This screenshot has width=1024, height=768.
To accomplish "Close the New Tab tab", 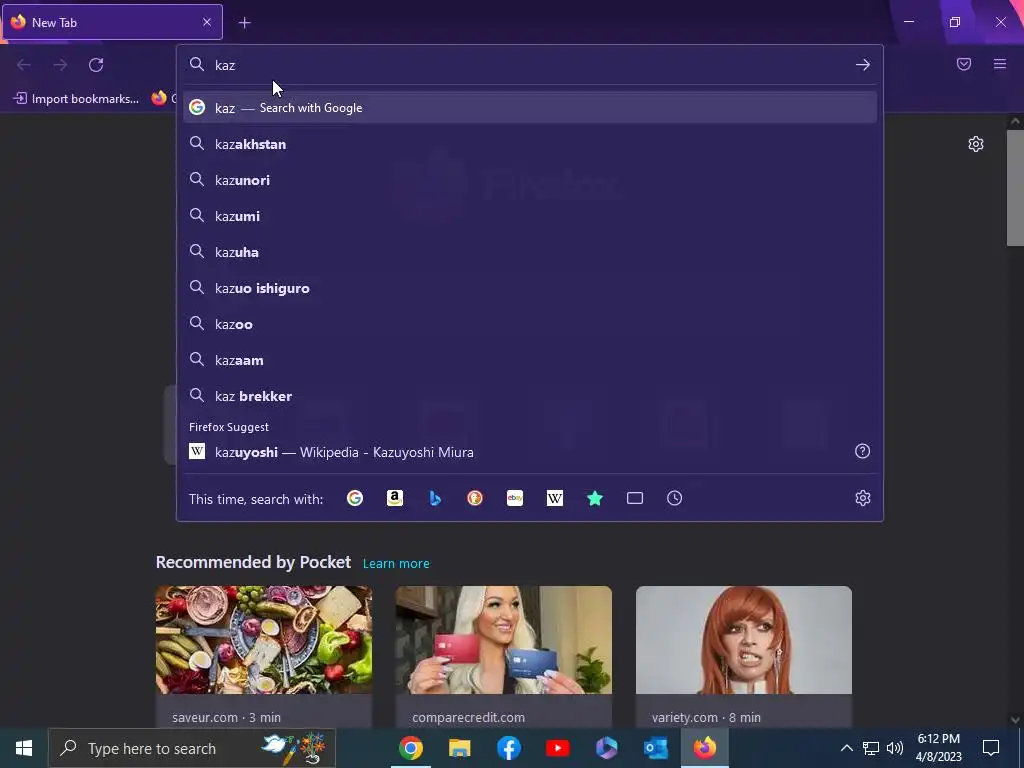I will tap(207, 22).
